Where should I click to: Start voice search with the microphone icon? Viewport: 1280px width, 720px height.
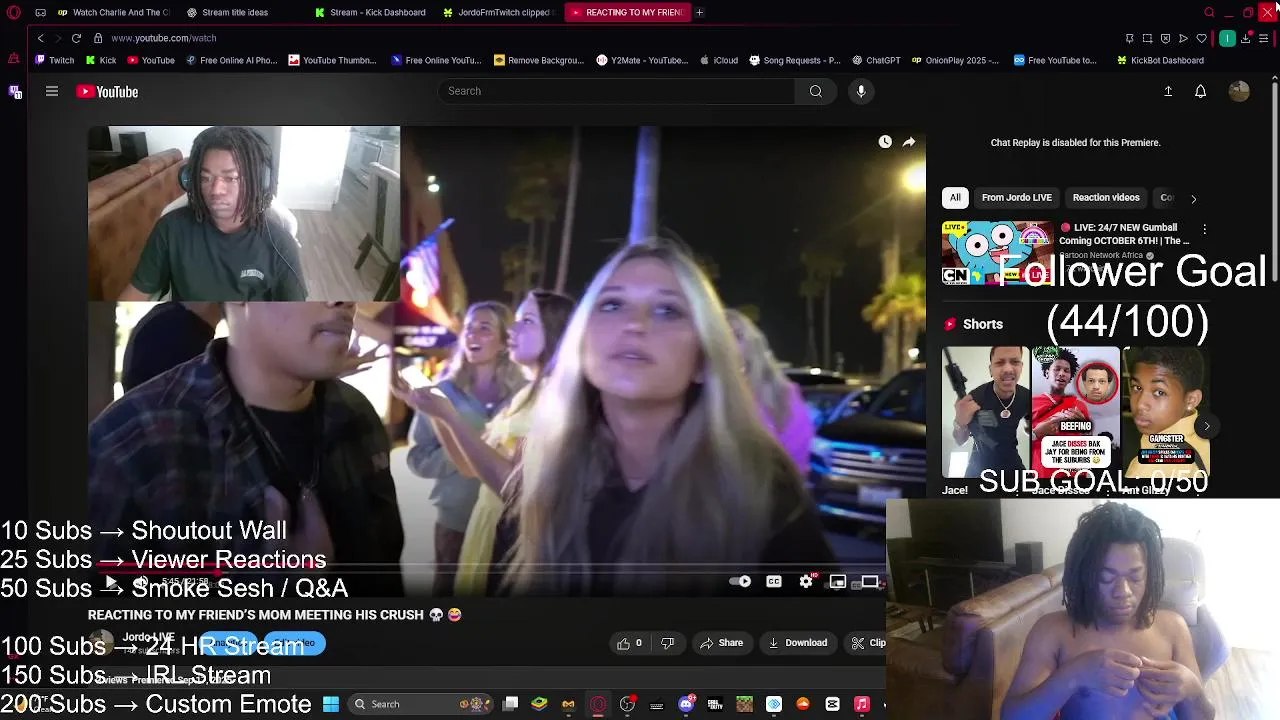tap(861, 91)
